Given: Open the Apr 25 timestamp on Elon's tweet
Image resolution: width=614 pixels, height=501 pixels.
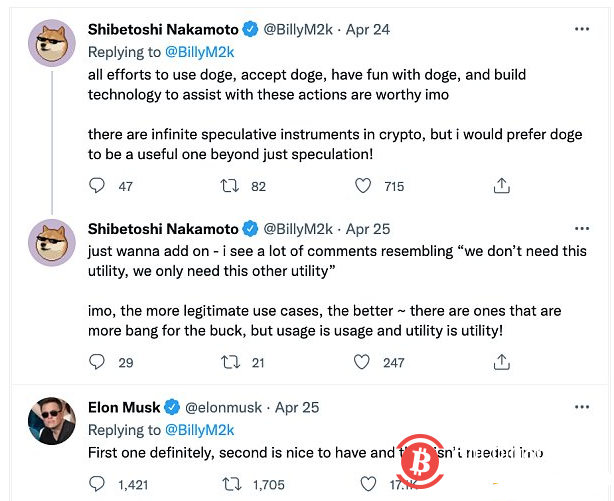Looking at the screenshot, I should pos(297,407).
